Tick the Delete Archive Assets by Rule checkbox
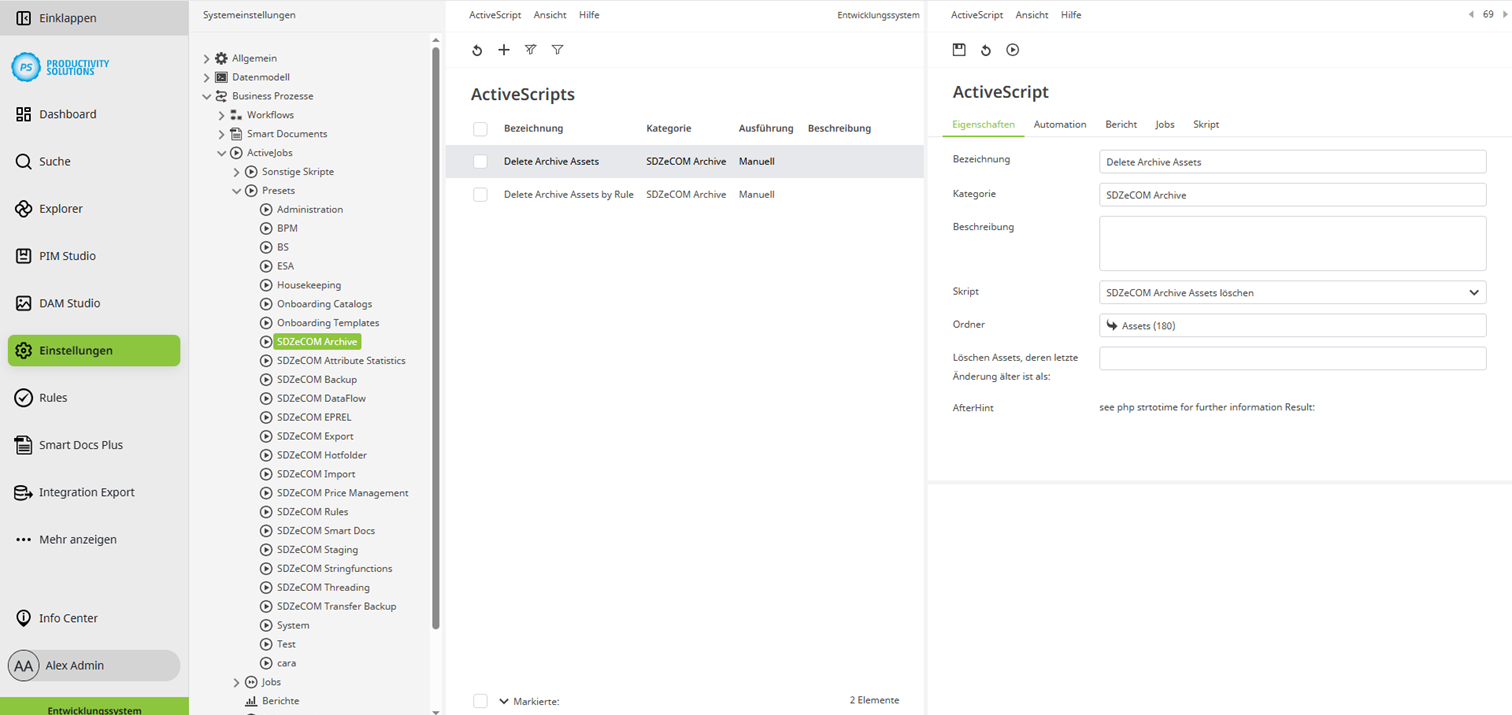Viewport: 1512px width, 715px height. click(480, 195)
